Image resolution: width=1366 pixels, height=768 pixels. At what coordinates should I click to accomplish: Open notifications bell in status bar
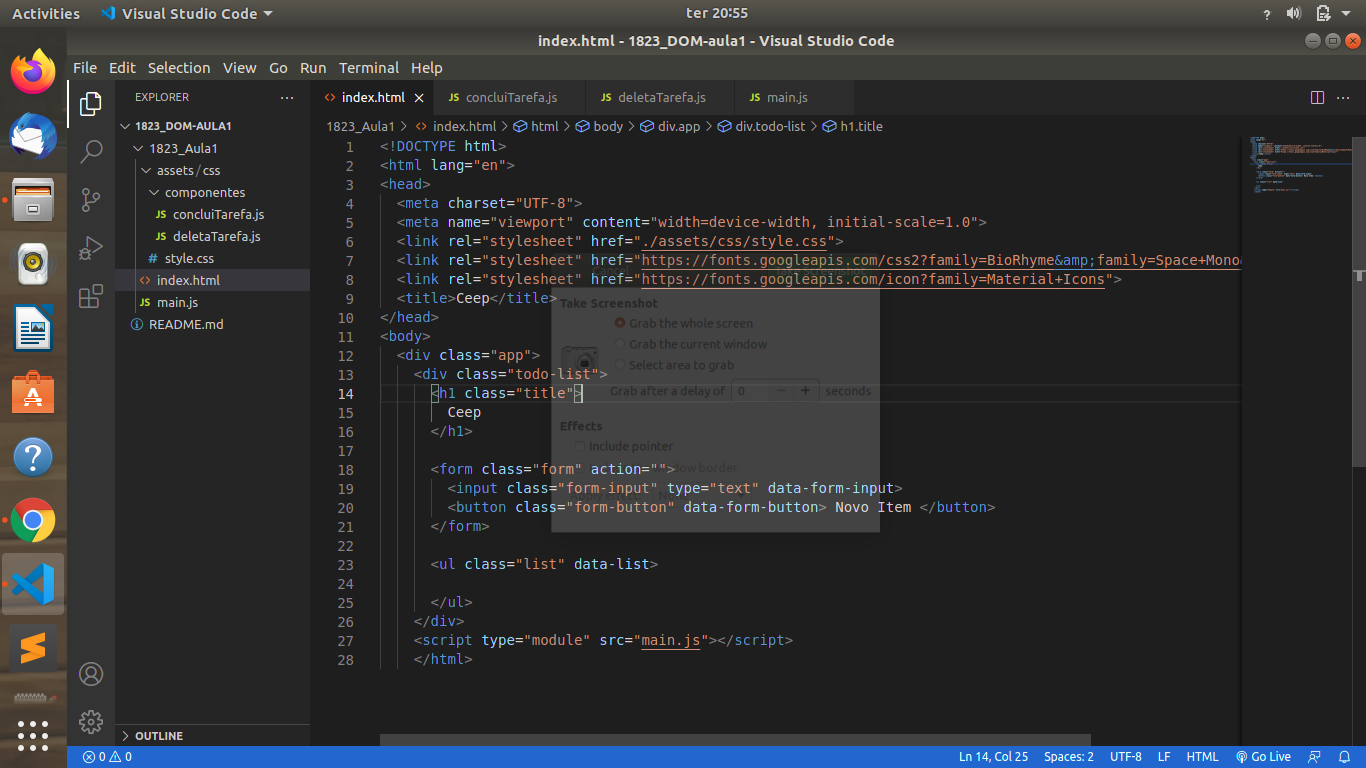pyautogui.click(x=1343, y=757)
